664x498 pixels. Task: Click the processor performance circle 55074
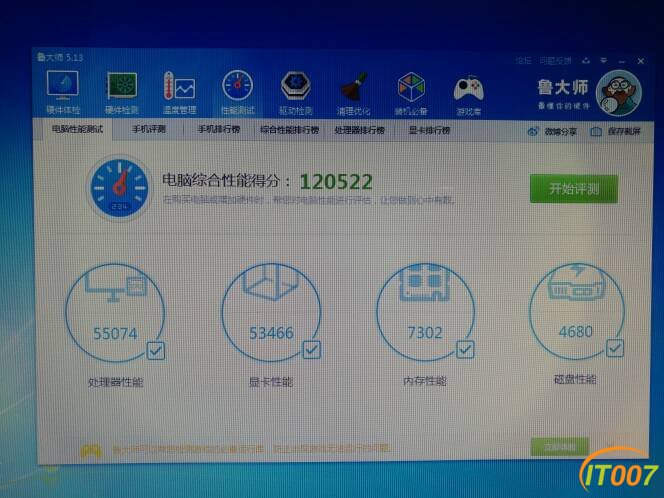115,313
